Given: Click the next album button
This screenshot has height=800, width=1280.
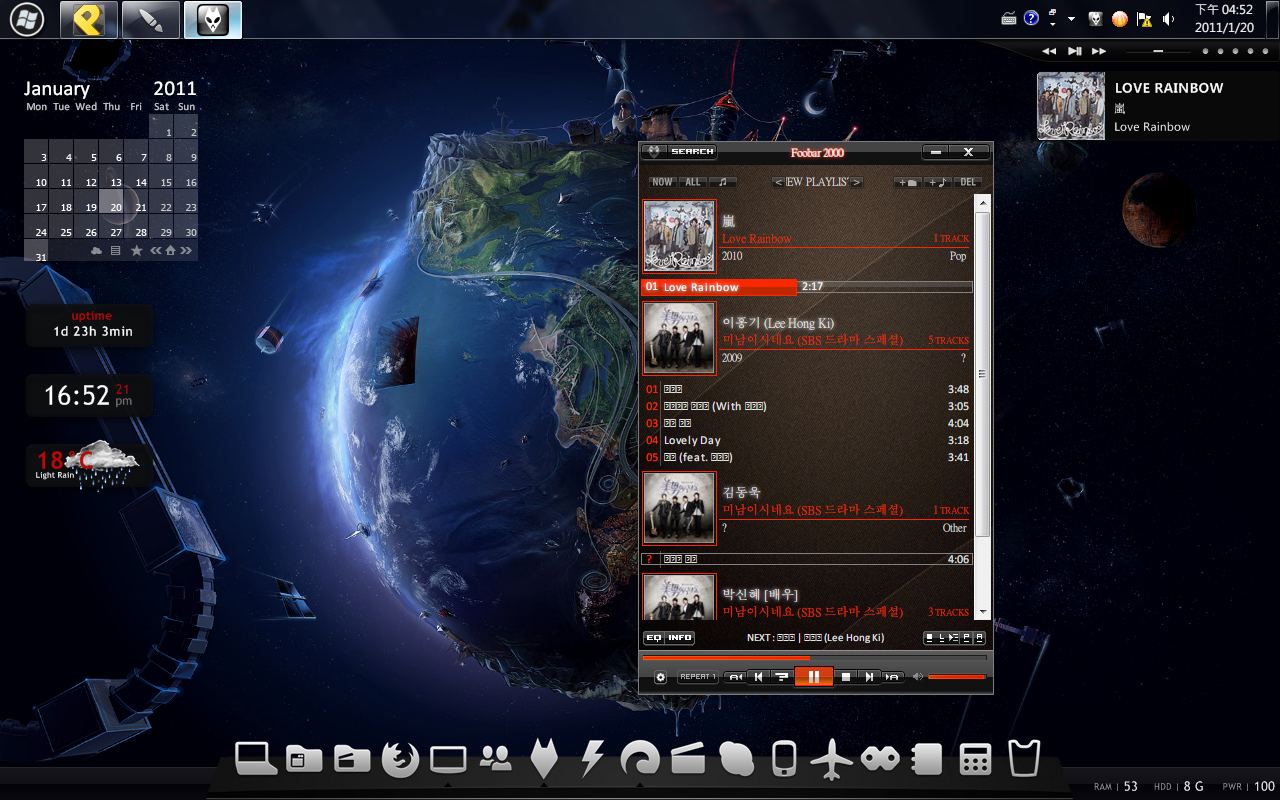Looking at the screenshot, I should point(893,677).
